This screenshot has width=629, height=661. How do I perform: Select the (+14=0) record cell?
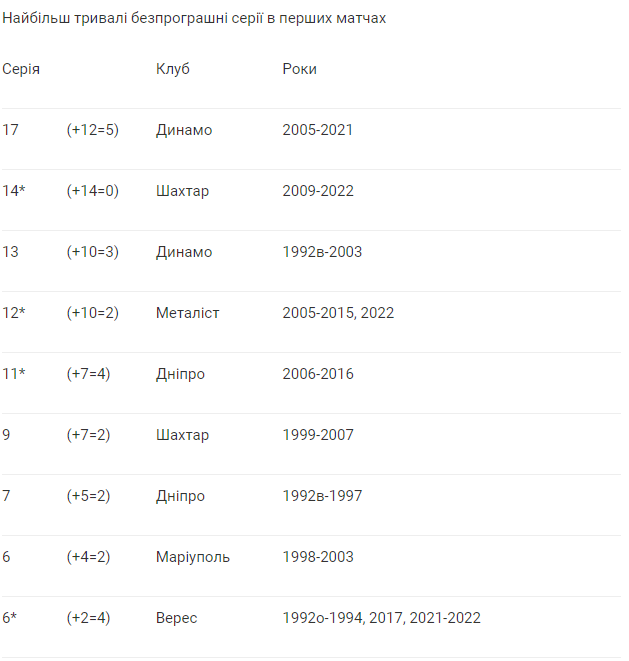pos(93,191)
